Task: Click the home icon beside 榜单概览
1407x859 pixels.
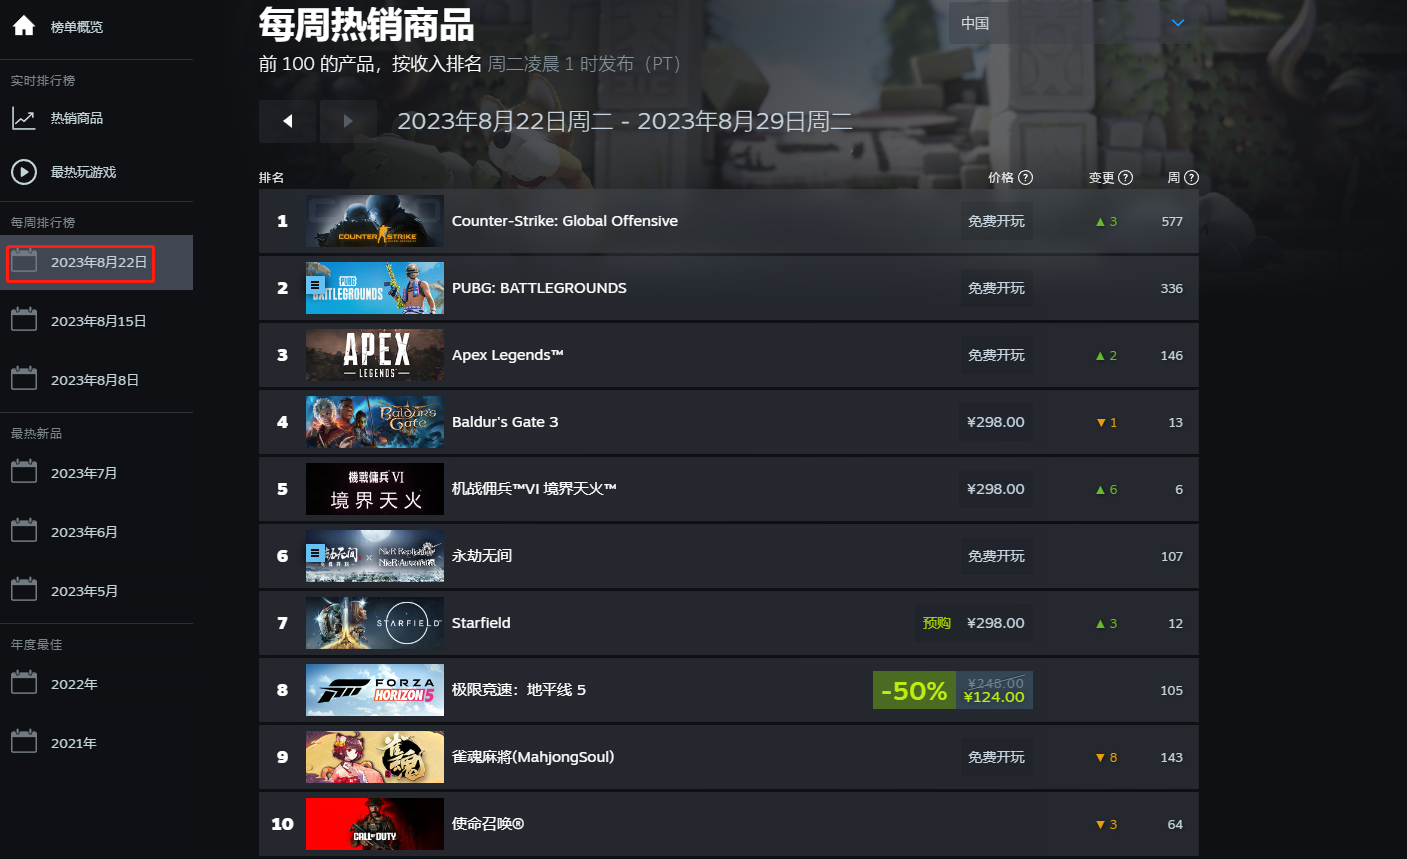Action: pyautogui.click(x=24, y=26)
